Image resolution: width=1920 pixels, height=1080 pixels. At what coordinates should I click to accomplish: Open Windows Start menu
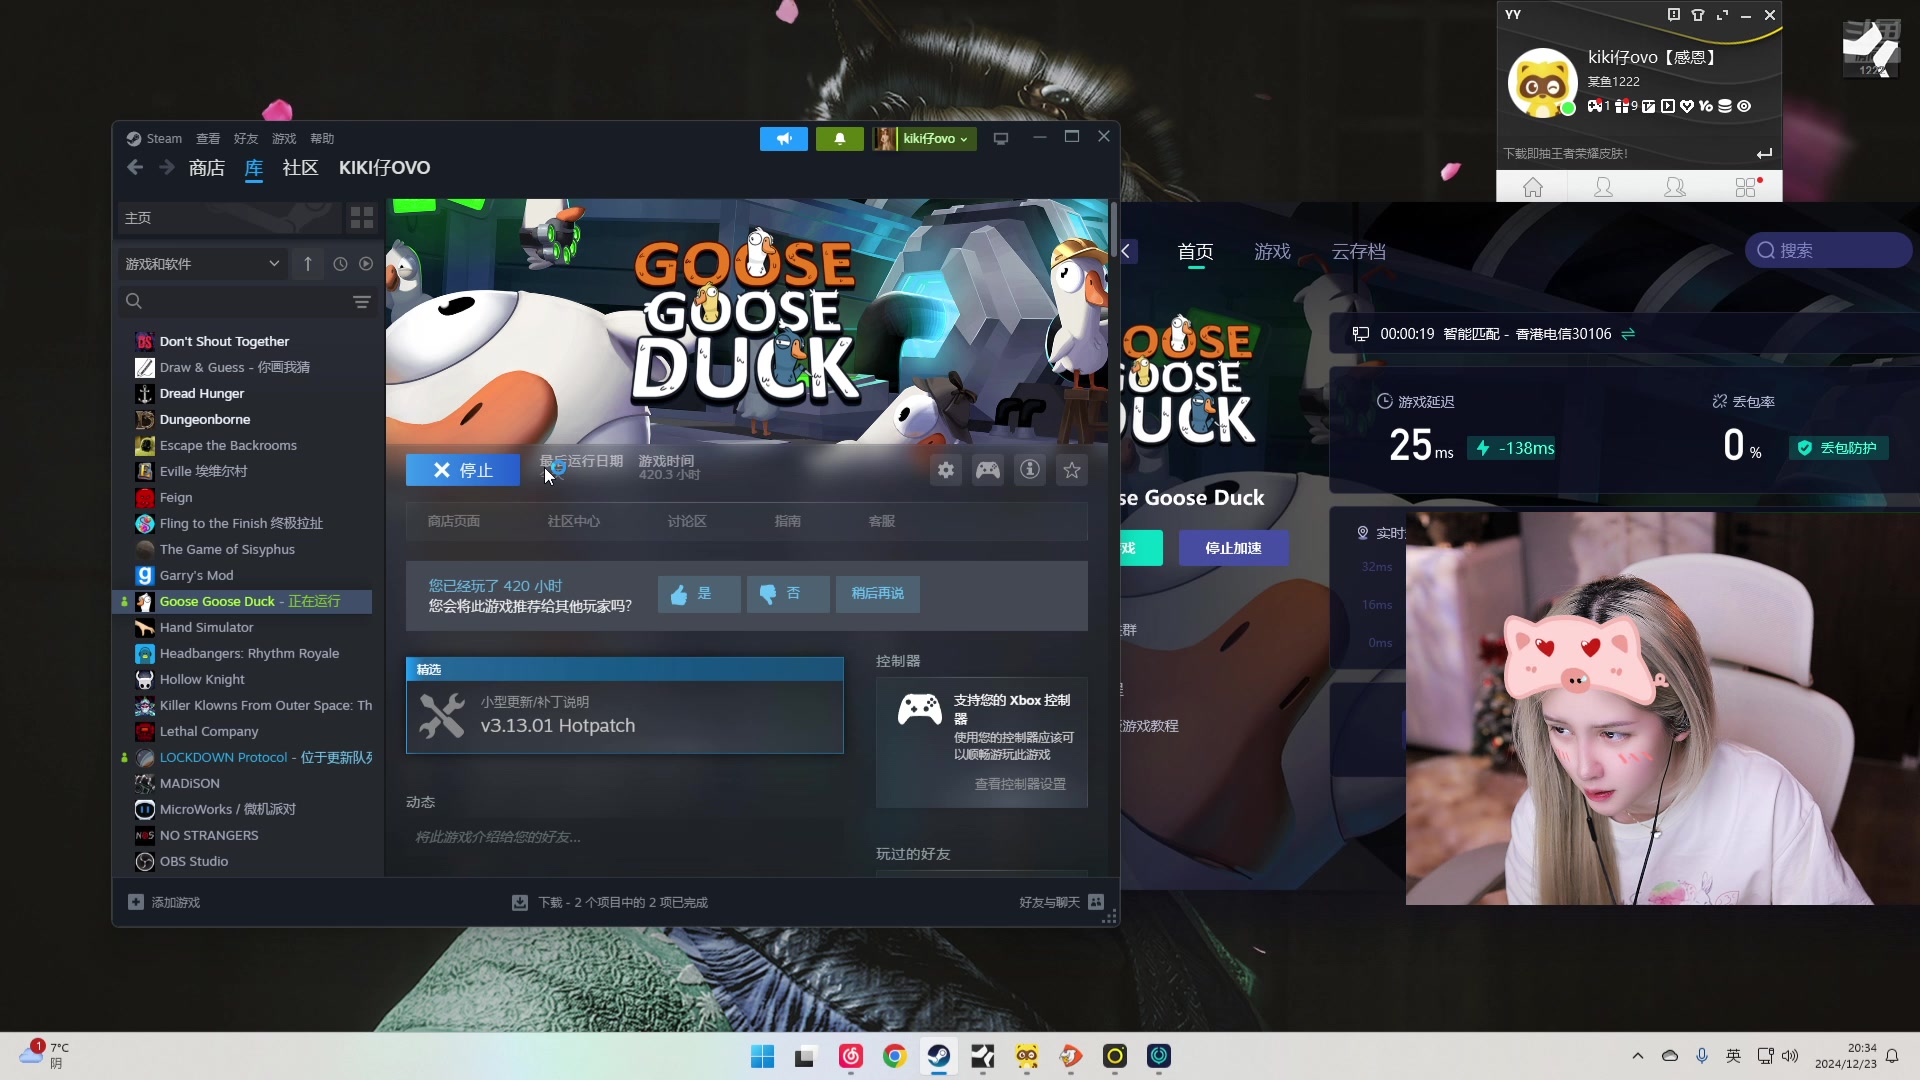tap(762, 1056)
